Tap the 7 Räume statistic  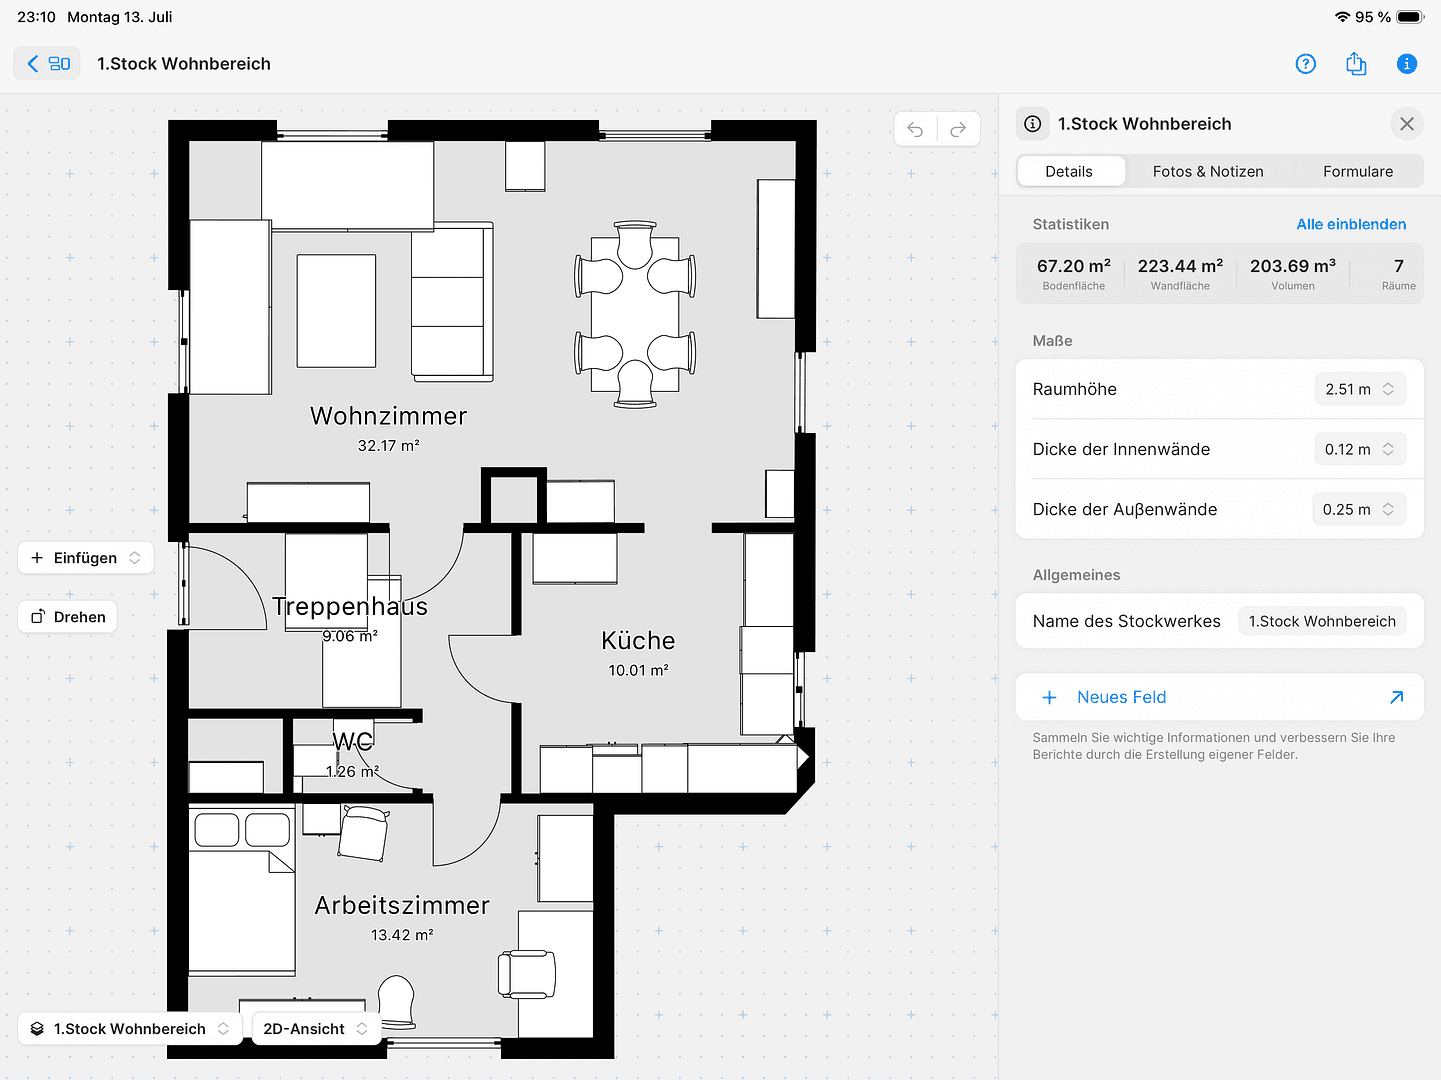click(x=1398, y=274)
